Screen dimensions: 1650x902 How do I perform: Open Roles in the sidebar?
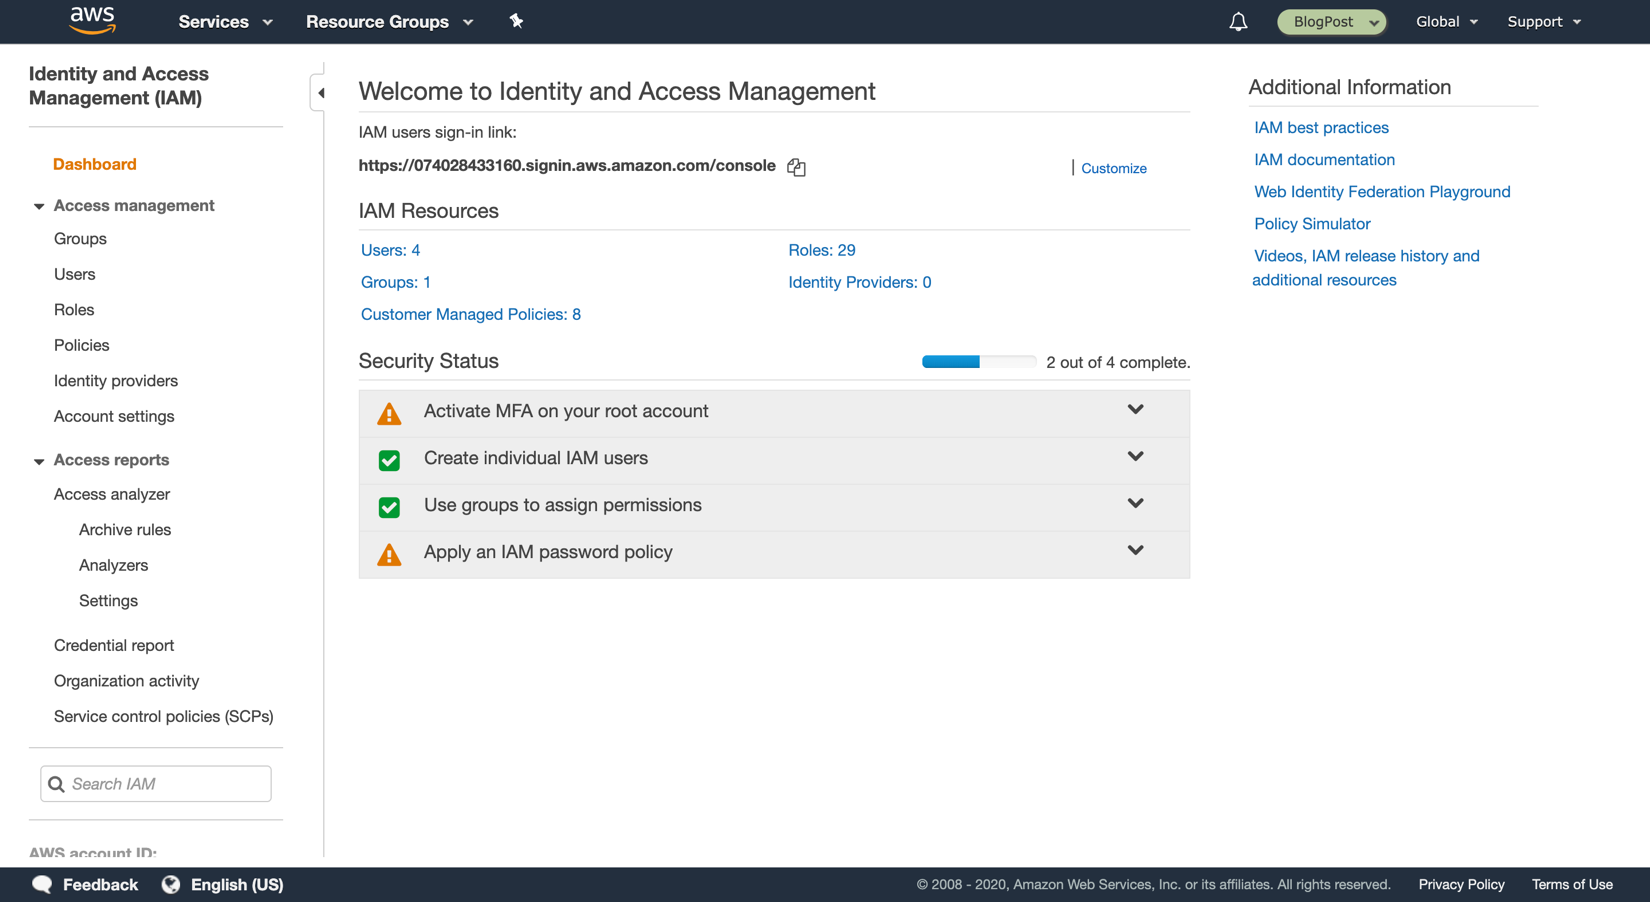(x=74, y=310)
